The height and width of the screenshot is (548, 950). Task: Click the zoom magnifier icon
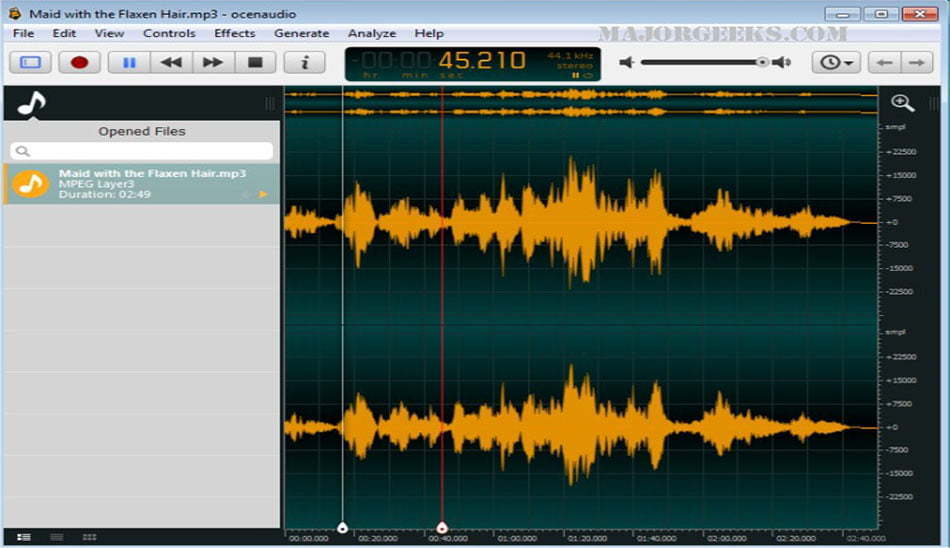902,102
